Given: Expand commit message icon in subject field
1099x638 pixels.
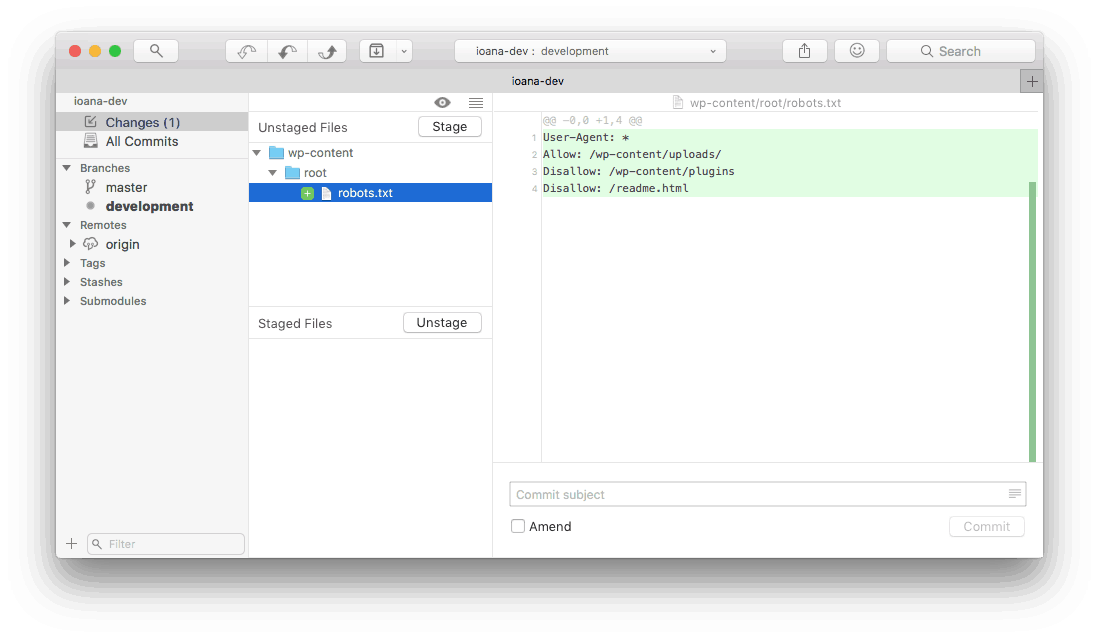Looking at the screenshot, I should pyautogui.click(x=1014, y=494).
